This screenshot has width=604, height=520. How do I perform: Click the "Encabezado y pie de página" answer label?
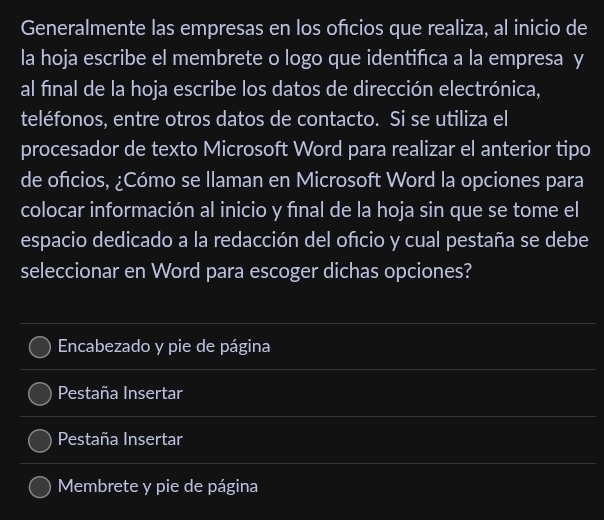click(x=164, y=347)
